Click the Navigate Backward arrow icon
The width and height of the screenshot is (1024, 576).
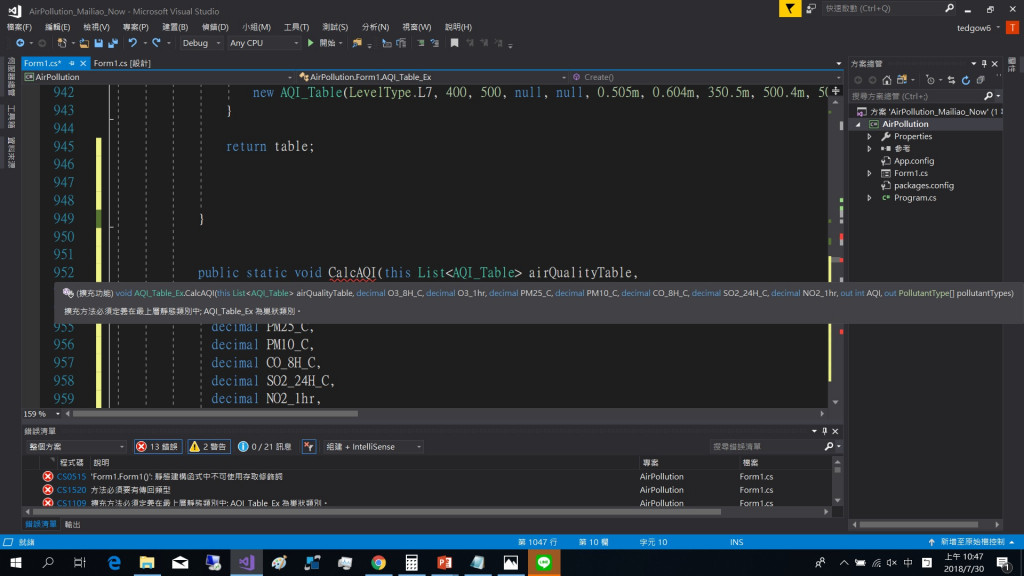(x=20, y=43)
